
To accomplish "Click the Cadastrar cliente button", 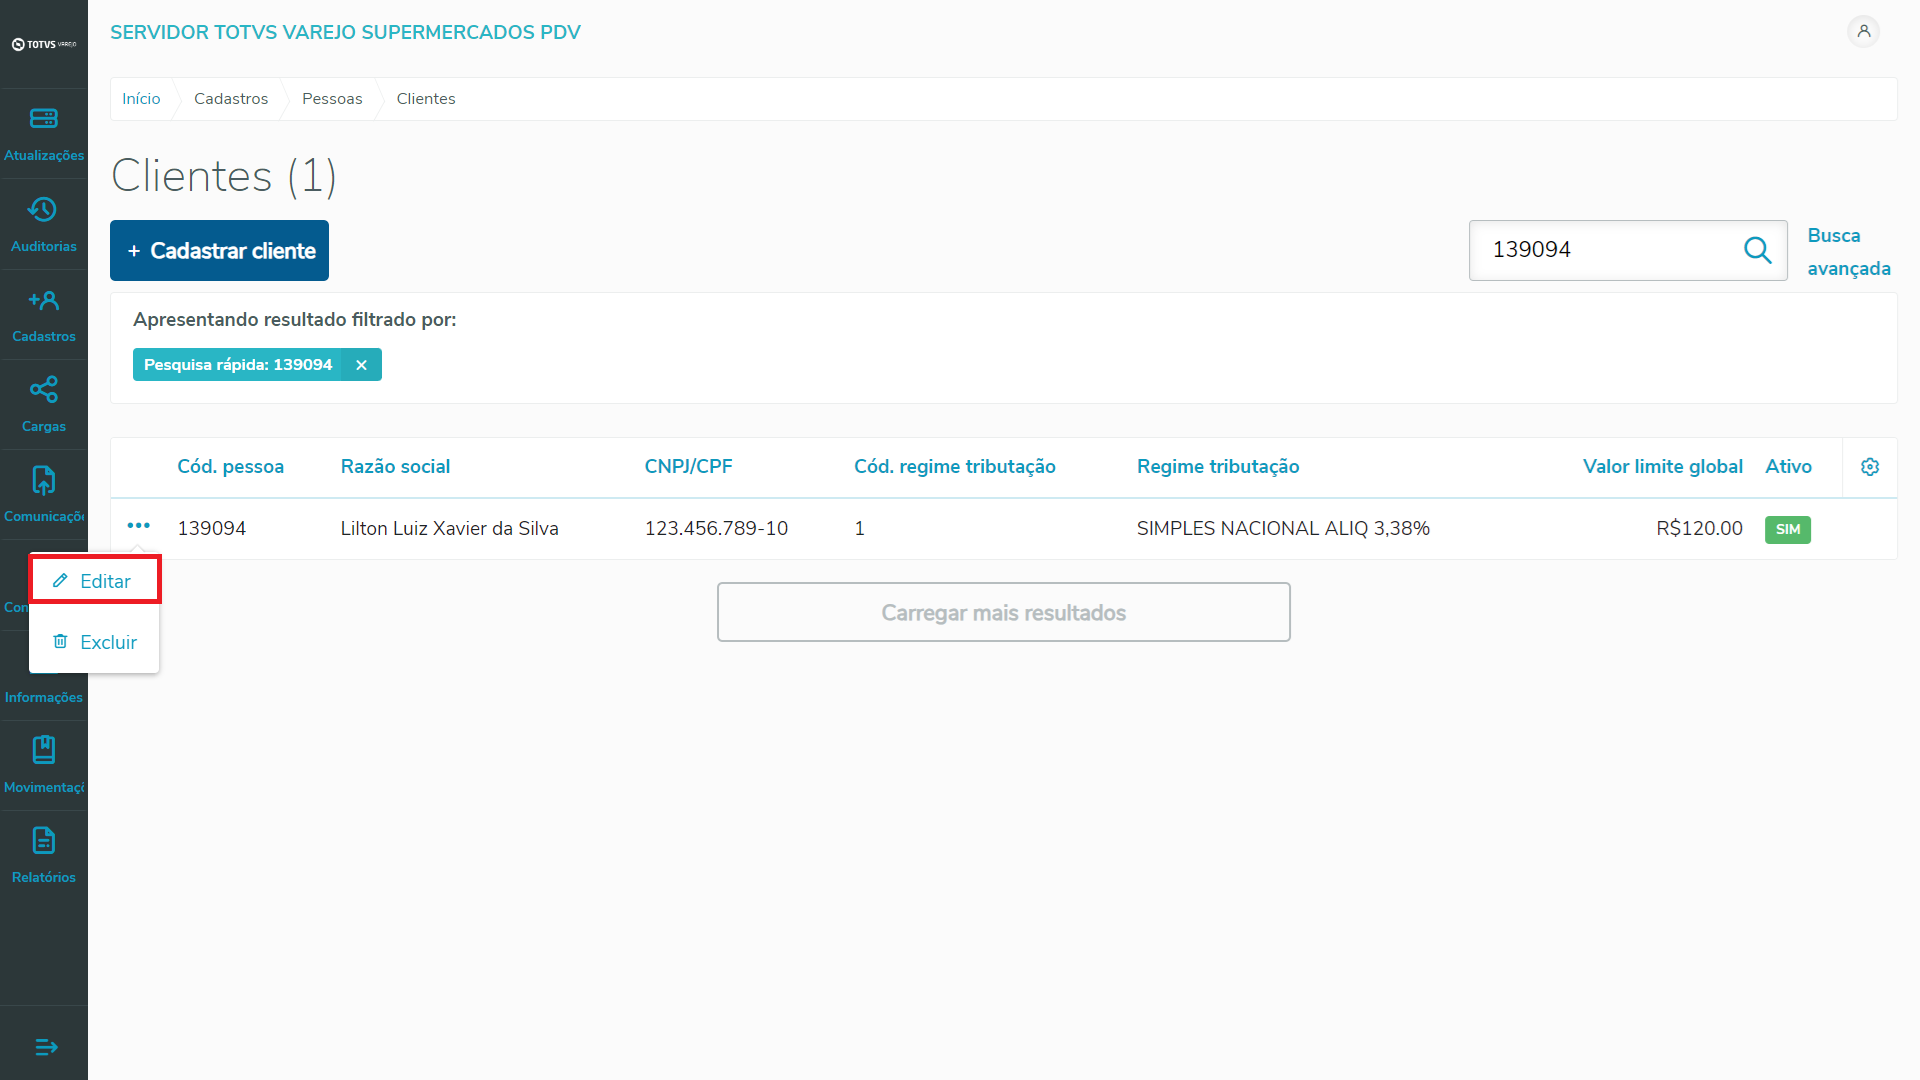I will click(x=219, y=251).
